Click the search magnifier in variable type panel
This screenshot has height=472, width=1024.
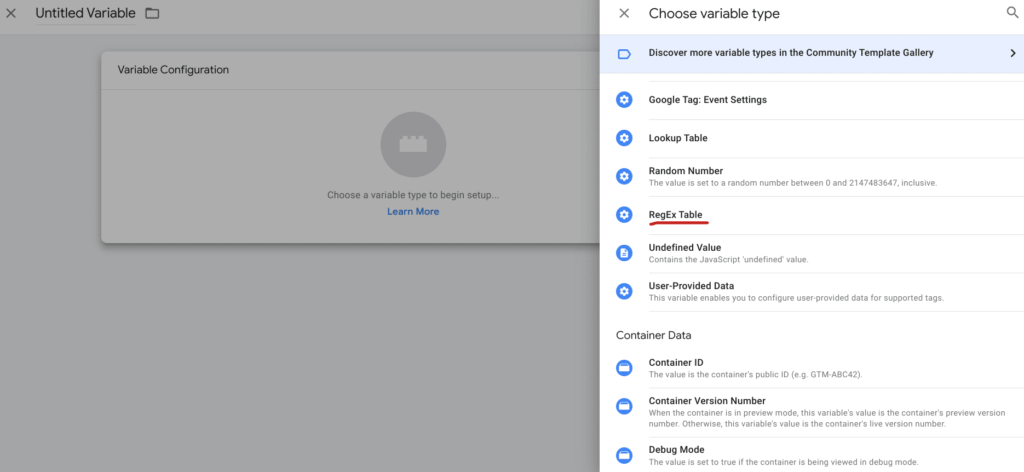[1011, 13]
